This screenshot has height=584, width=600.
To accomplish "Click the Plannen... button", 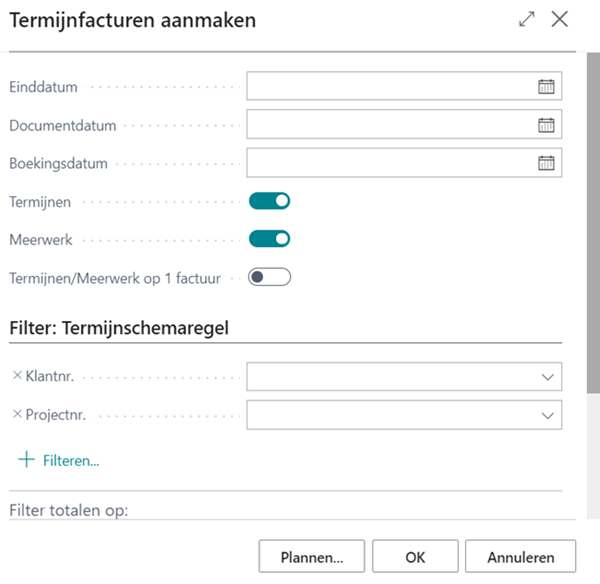I will click(312, 555).
